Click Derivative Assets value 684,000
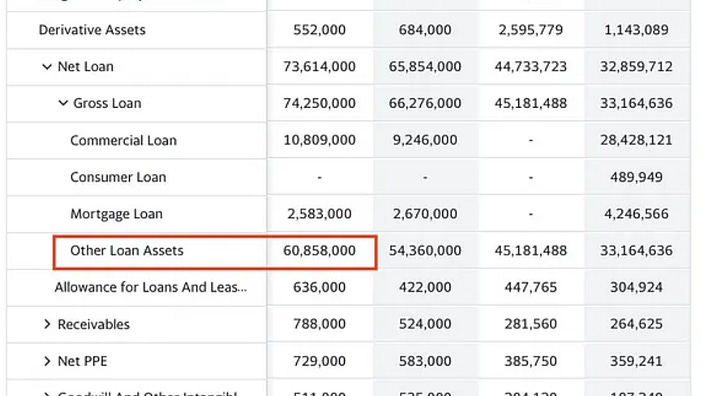 pos(425,30)
